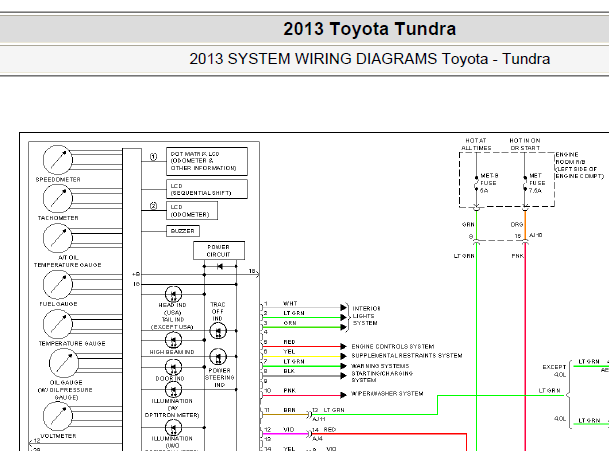
Task: Click the Head Ind LED symbol
Action: 173,294
